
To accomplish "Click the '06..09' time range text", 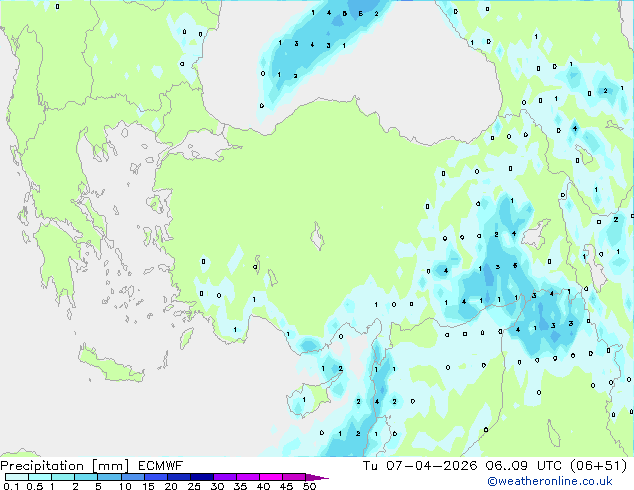I will [x=507, y=466].
